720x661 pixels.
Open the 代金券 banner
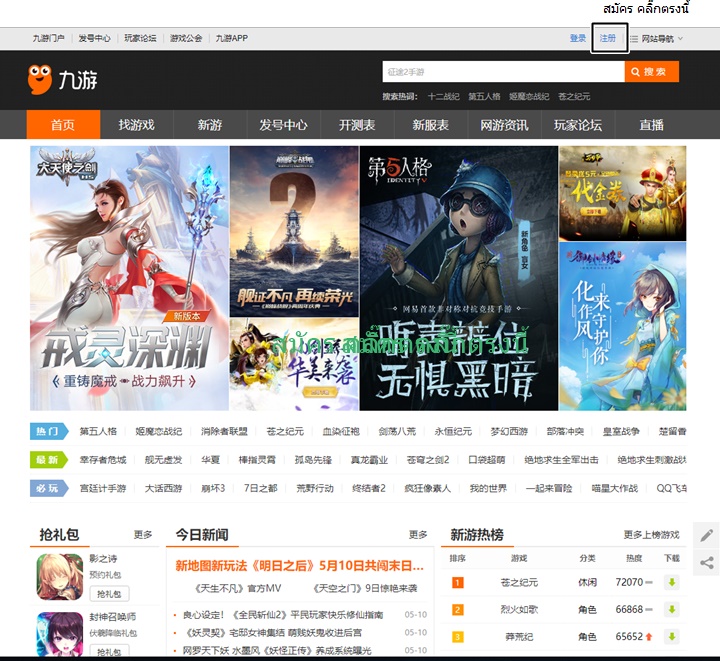coord(623,193)
